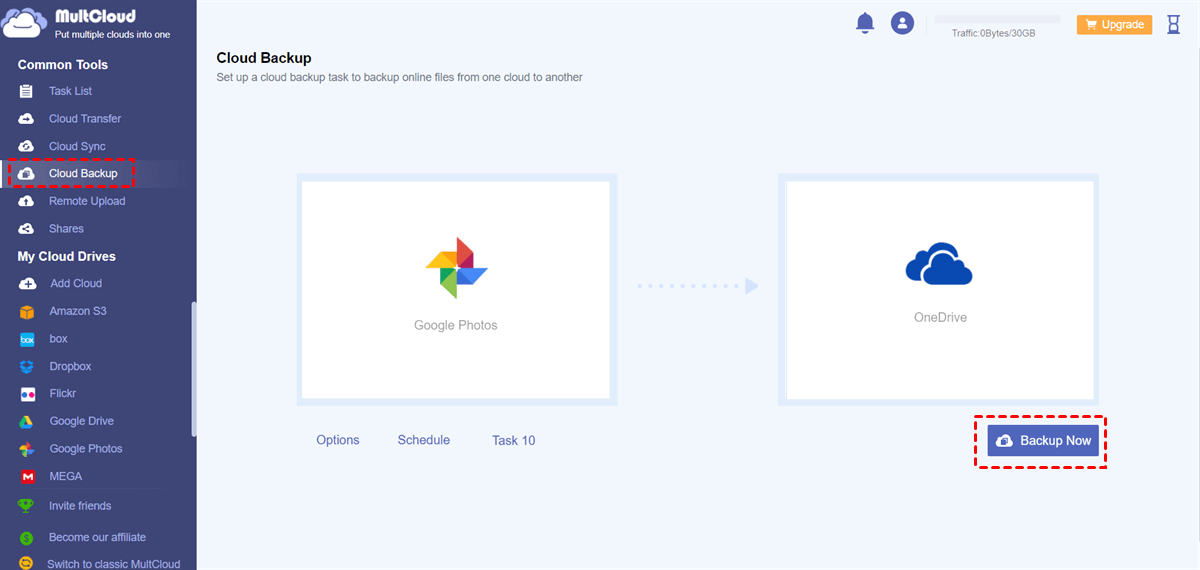Click the Traffic:0Bytes/30GB text
The height and width of the screenshot is (570, 1200).
click(993, 33)
